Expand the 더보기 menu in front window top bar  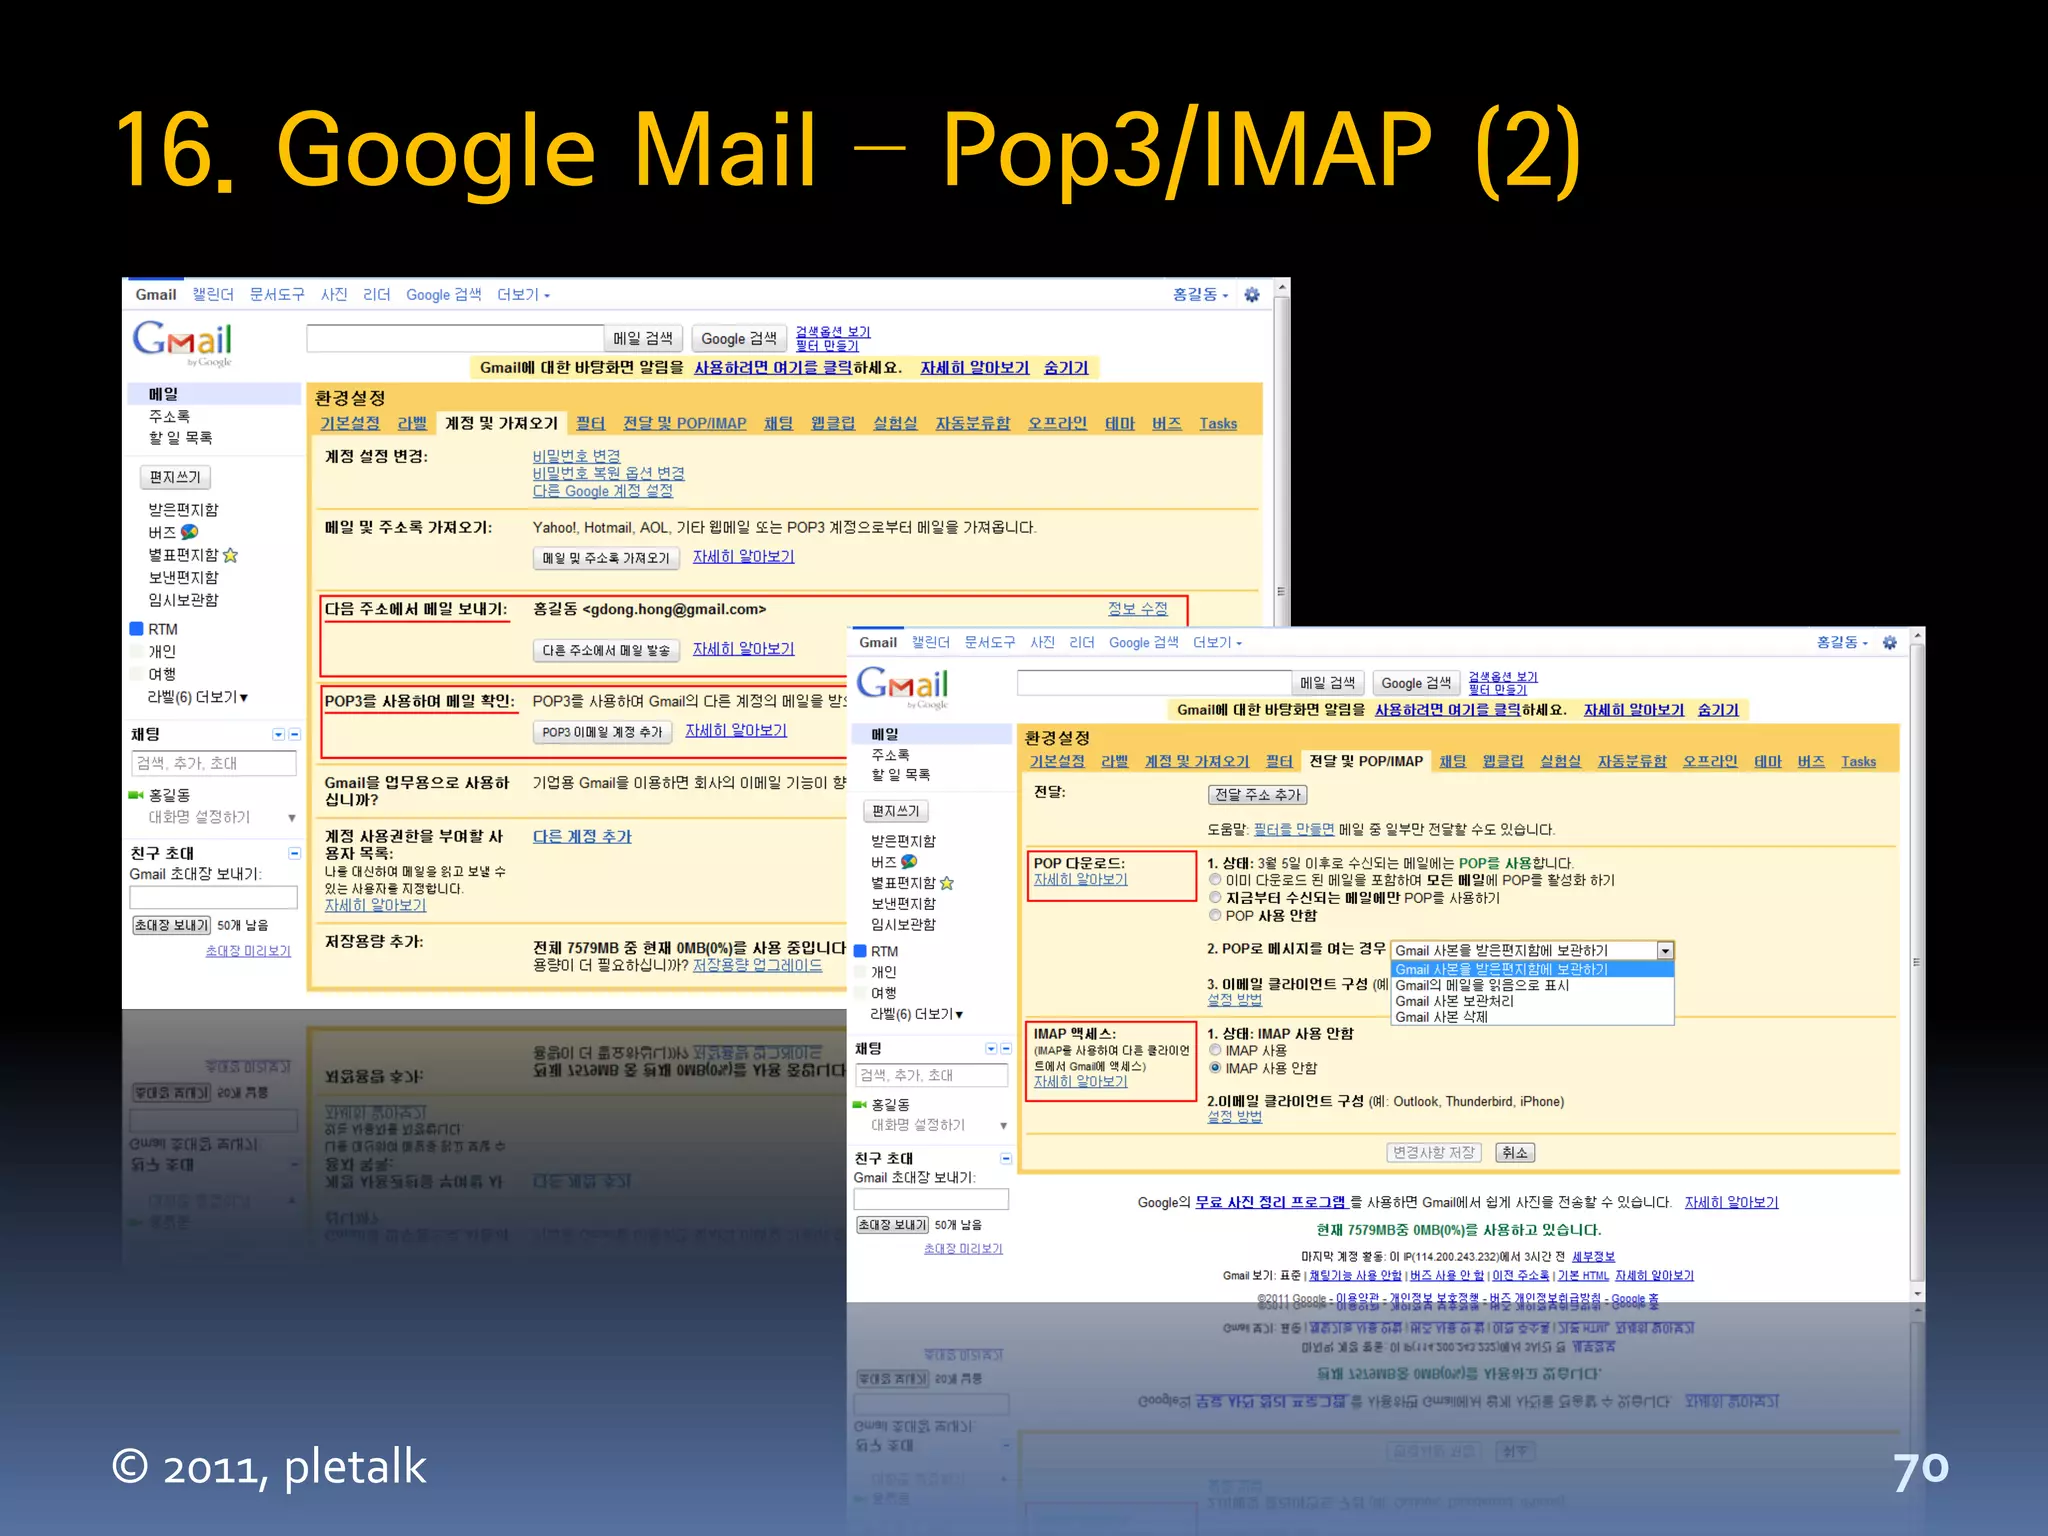tap(1216, 642)
